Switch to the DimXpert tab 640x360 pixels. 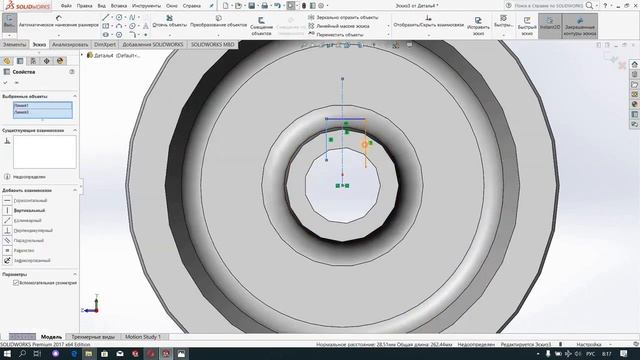click(x=104, y=44)
